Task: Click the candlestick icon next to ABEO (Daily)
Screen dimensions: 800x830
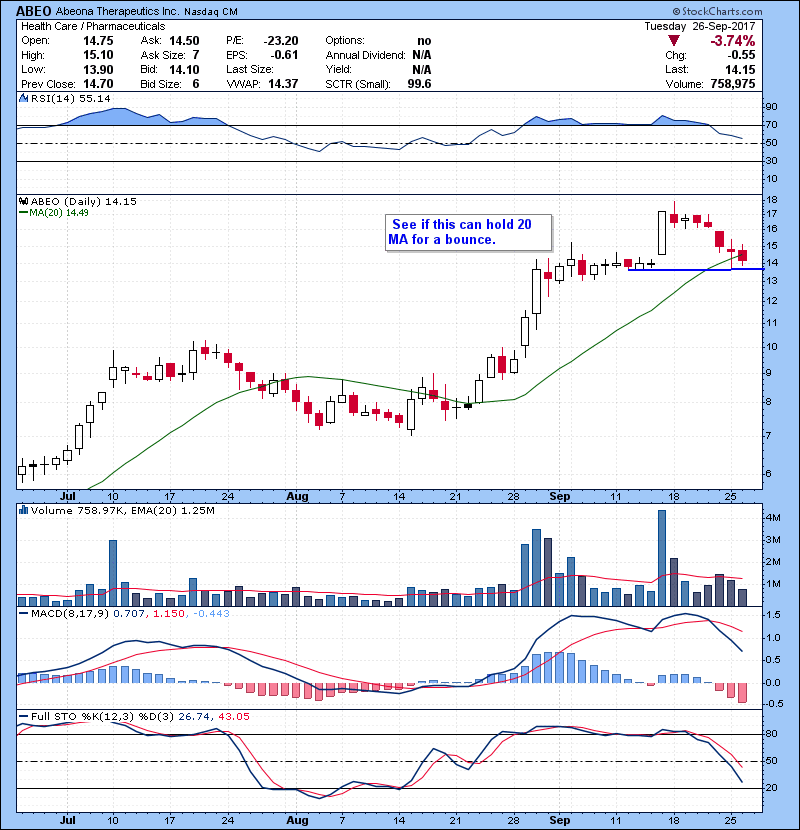Action: point(23,201)
